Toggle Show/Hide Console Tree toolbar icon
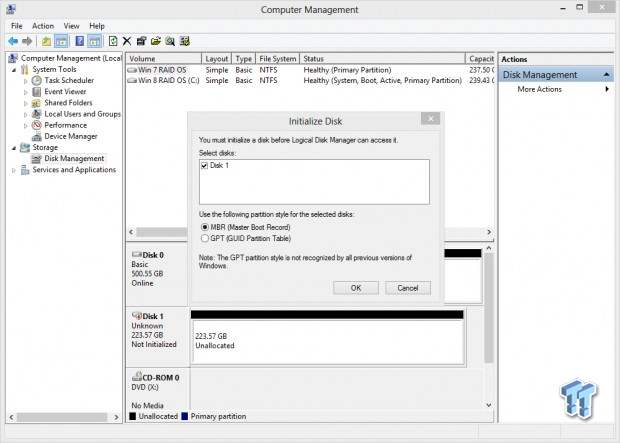 tap(61, 41)
